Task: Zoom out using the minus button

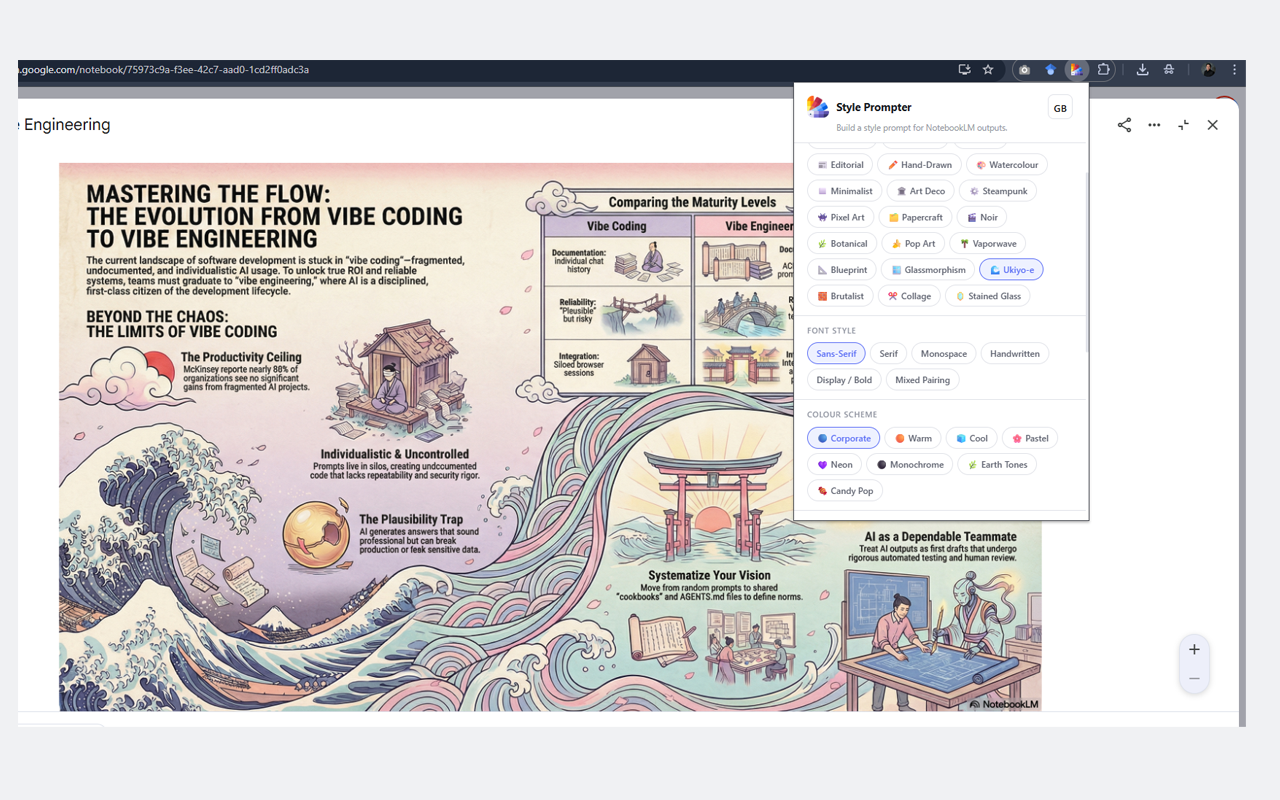Action: (1194, 677)
